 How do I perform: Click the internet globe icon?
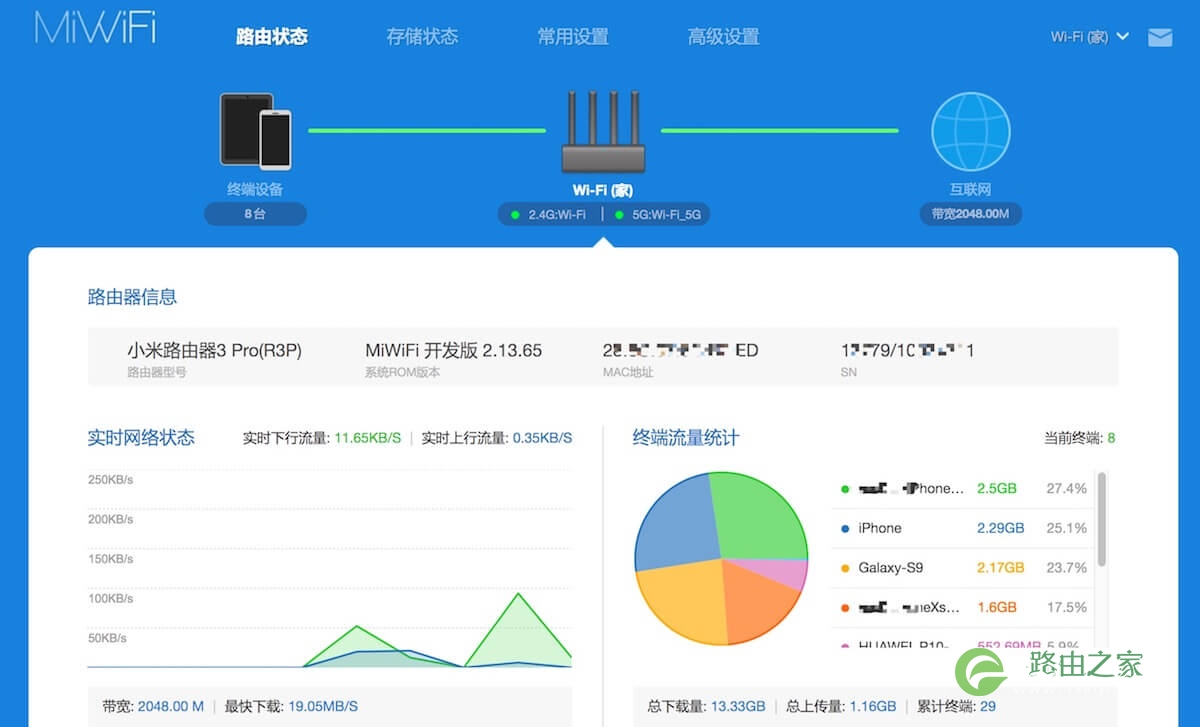971,131
